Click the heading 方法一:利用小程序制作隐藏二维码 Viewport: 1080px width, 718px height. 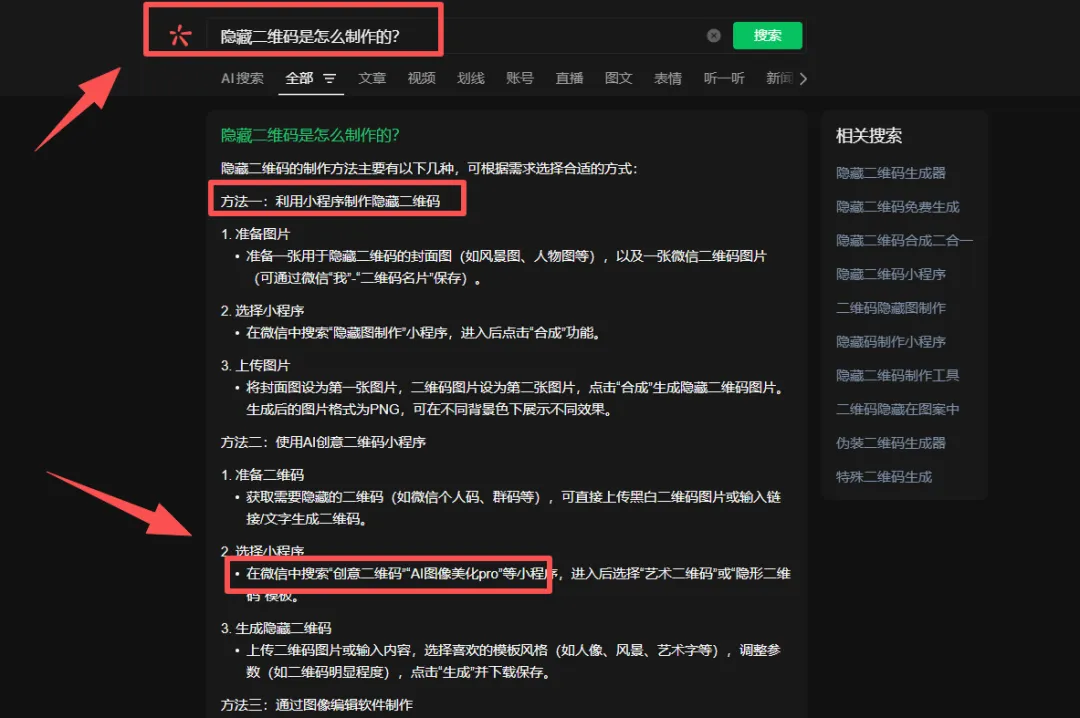331,201
